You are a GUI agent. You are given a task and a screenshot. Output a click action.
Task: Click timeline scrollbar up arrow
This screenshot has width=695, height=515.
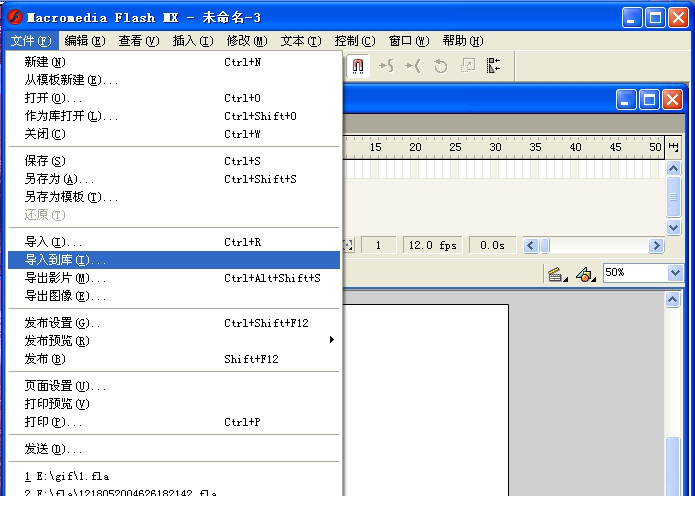pyautogui.click(x=673, y=168)
